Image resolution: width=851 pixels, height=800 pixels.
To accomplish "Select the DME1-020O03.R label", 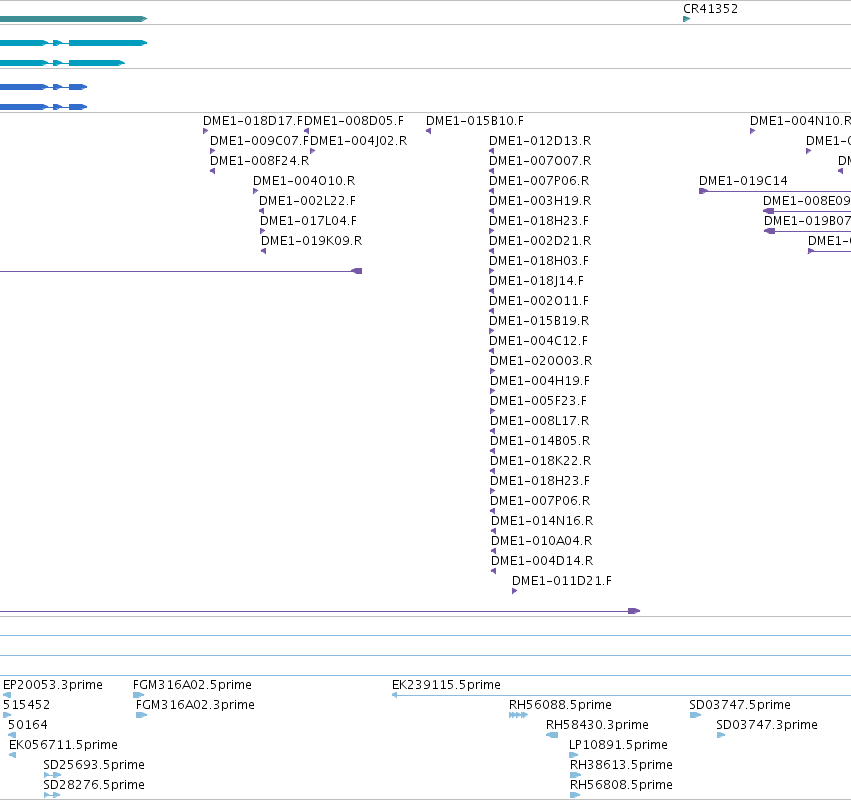I will (541, 361).
